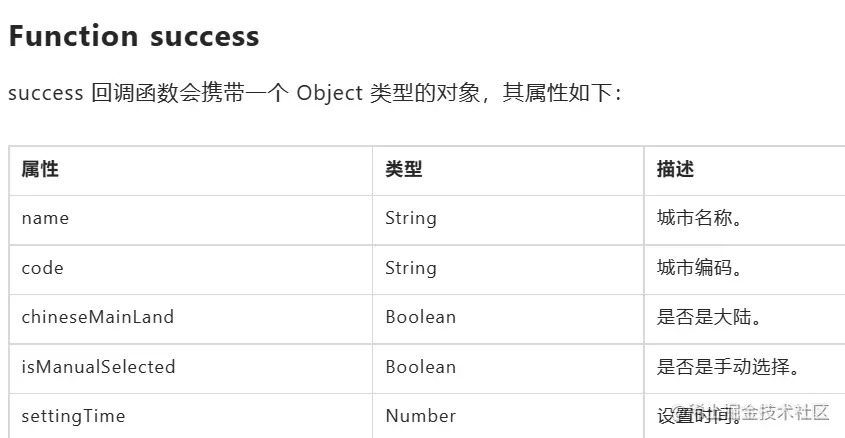The height and width of the screenshot is (438, 845).
Task: Select the chineseMainLand property cell
Action: [97, 317]
